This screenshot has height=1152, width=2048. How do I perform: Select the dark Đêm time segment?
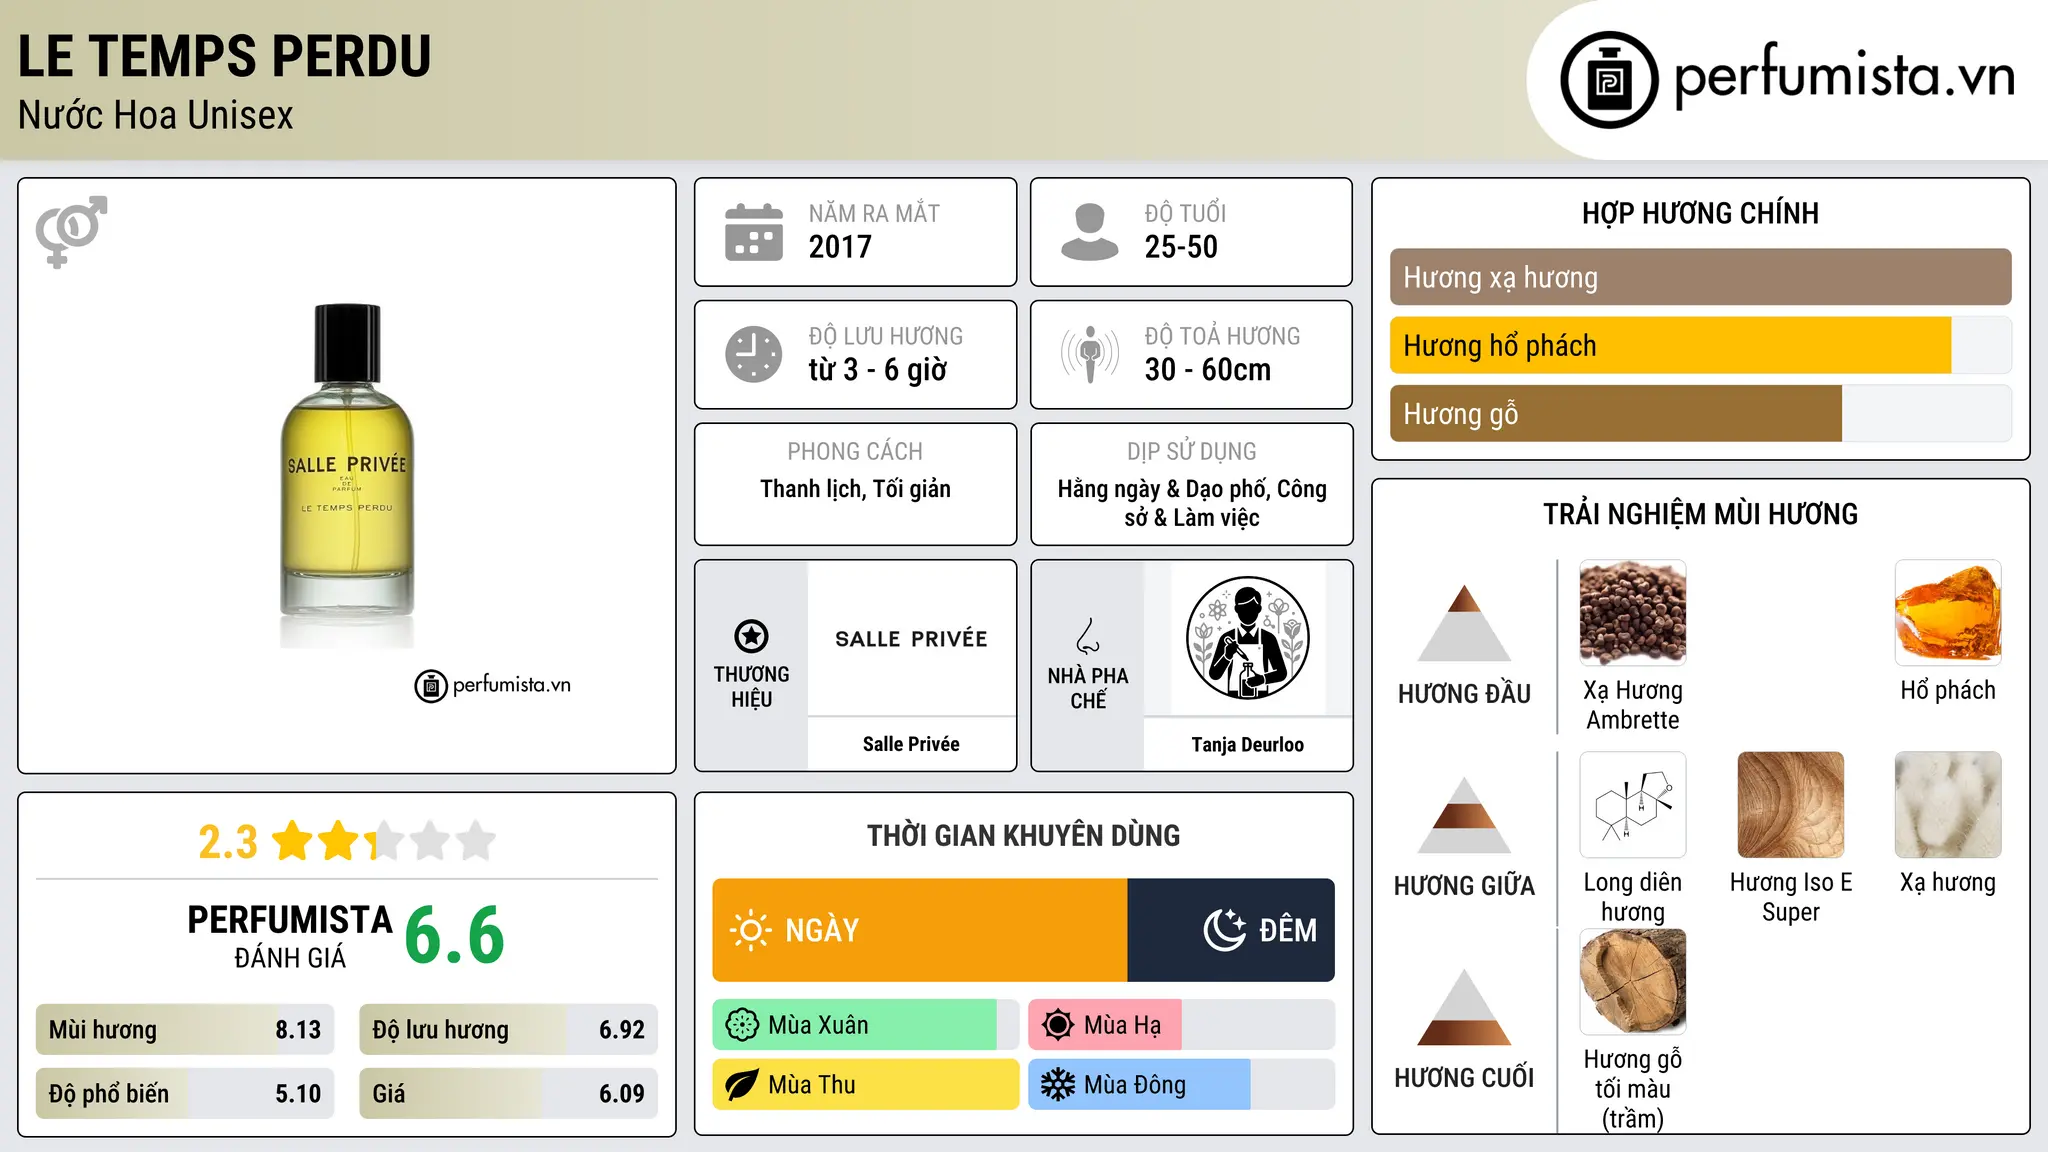(1231, 930)
